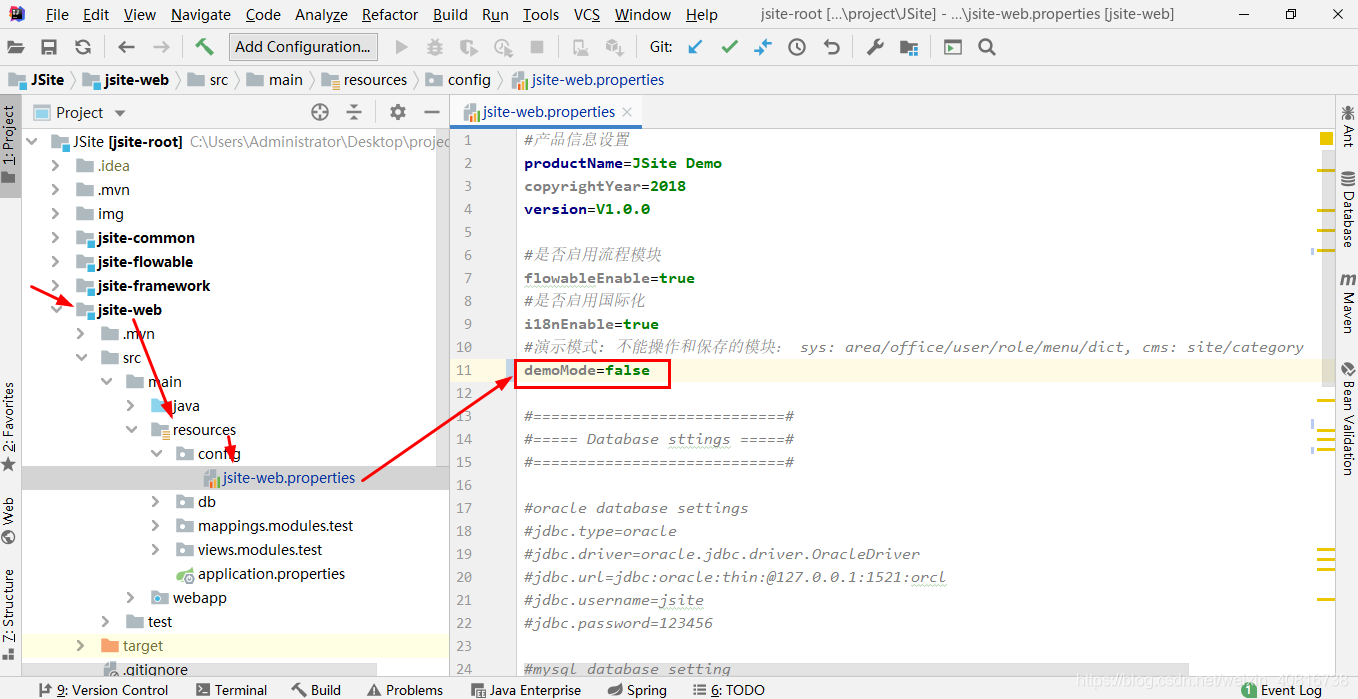Stop square icon in toolbar

click(x=537, y=47)
